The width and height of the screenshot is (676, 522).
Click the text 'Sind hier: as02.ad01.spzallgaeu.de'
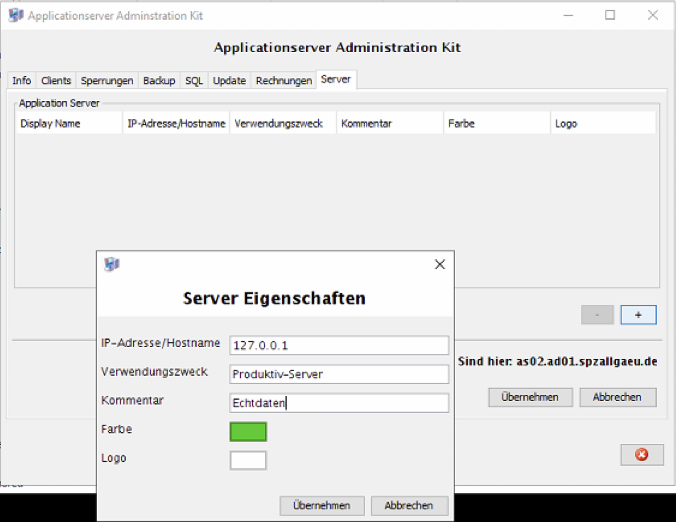557,361
